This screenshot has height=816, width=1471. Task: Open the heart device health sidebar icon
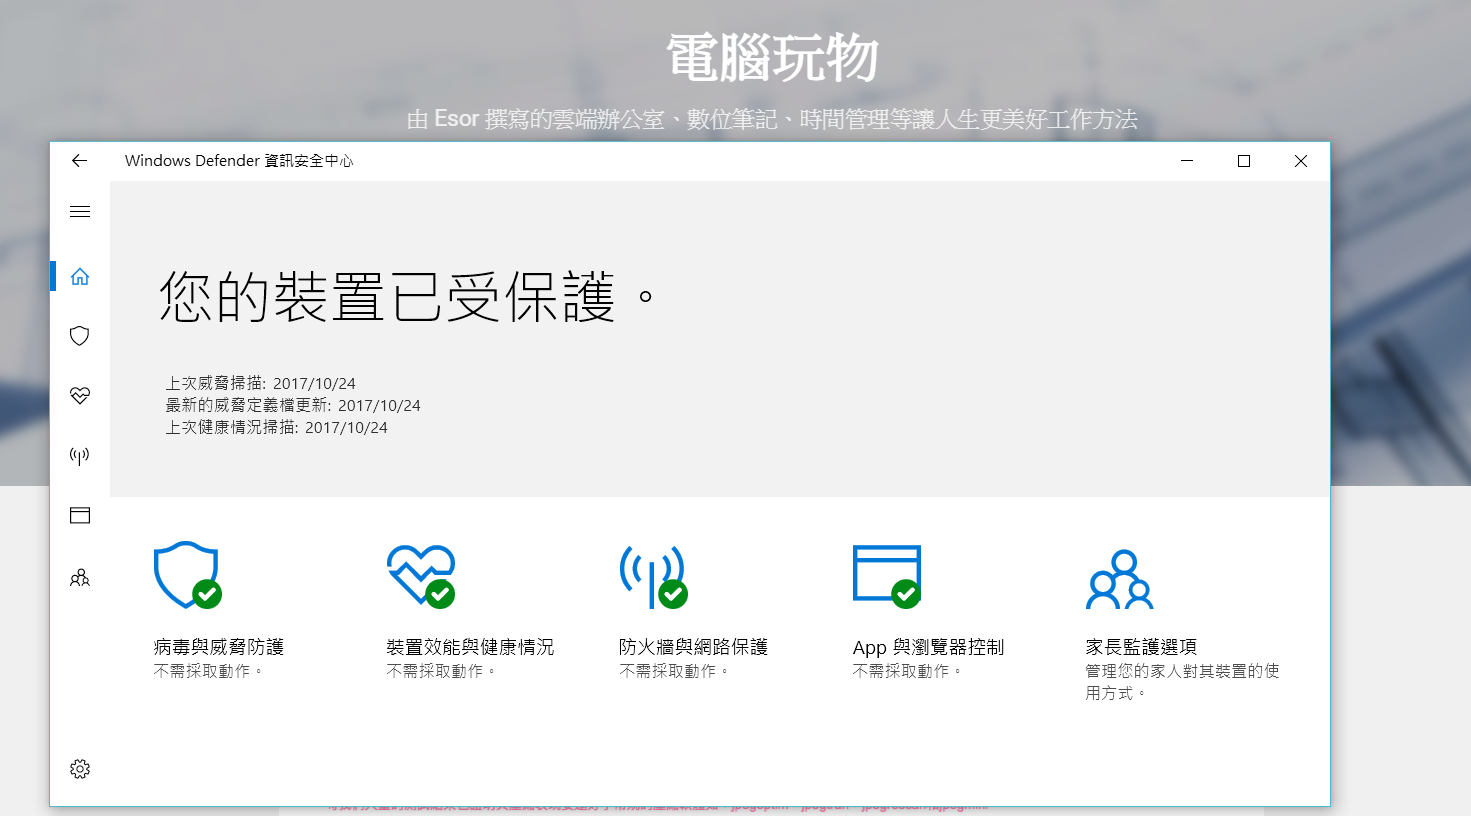tap(80, 396)
